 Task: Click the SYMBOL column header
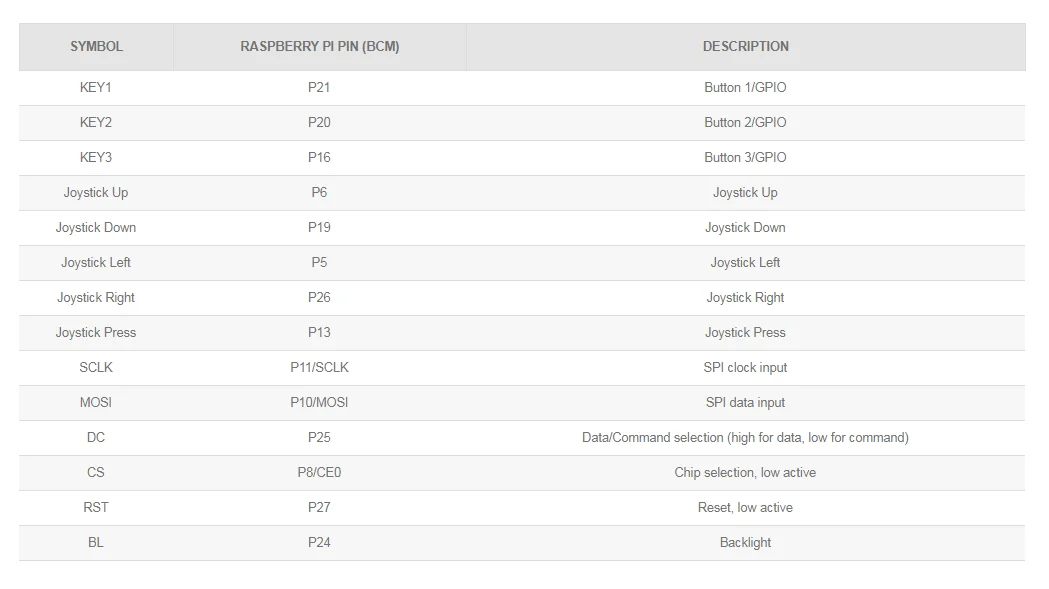pyautogui.click(x=96, y=46)
